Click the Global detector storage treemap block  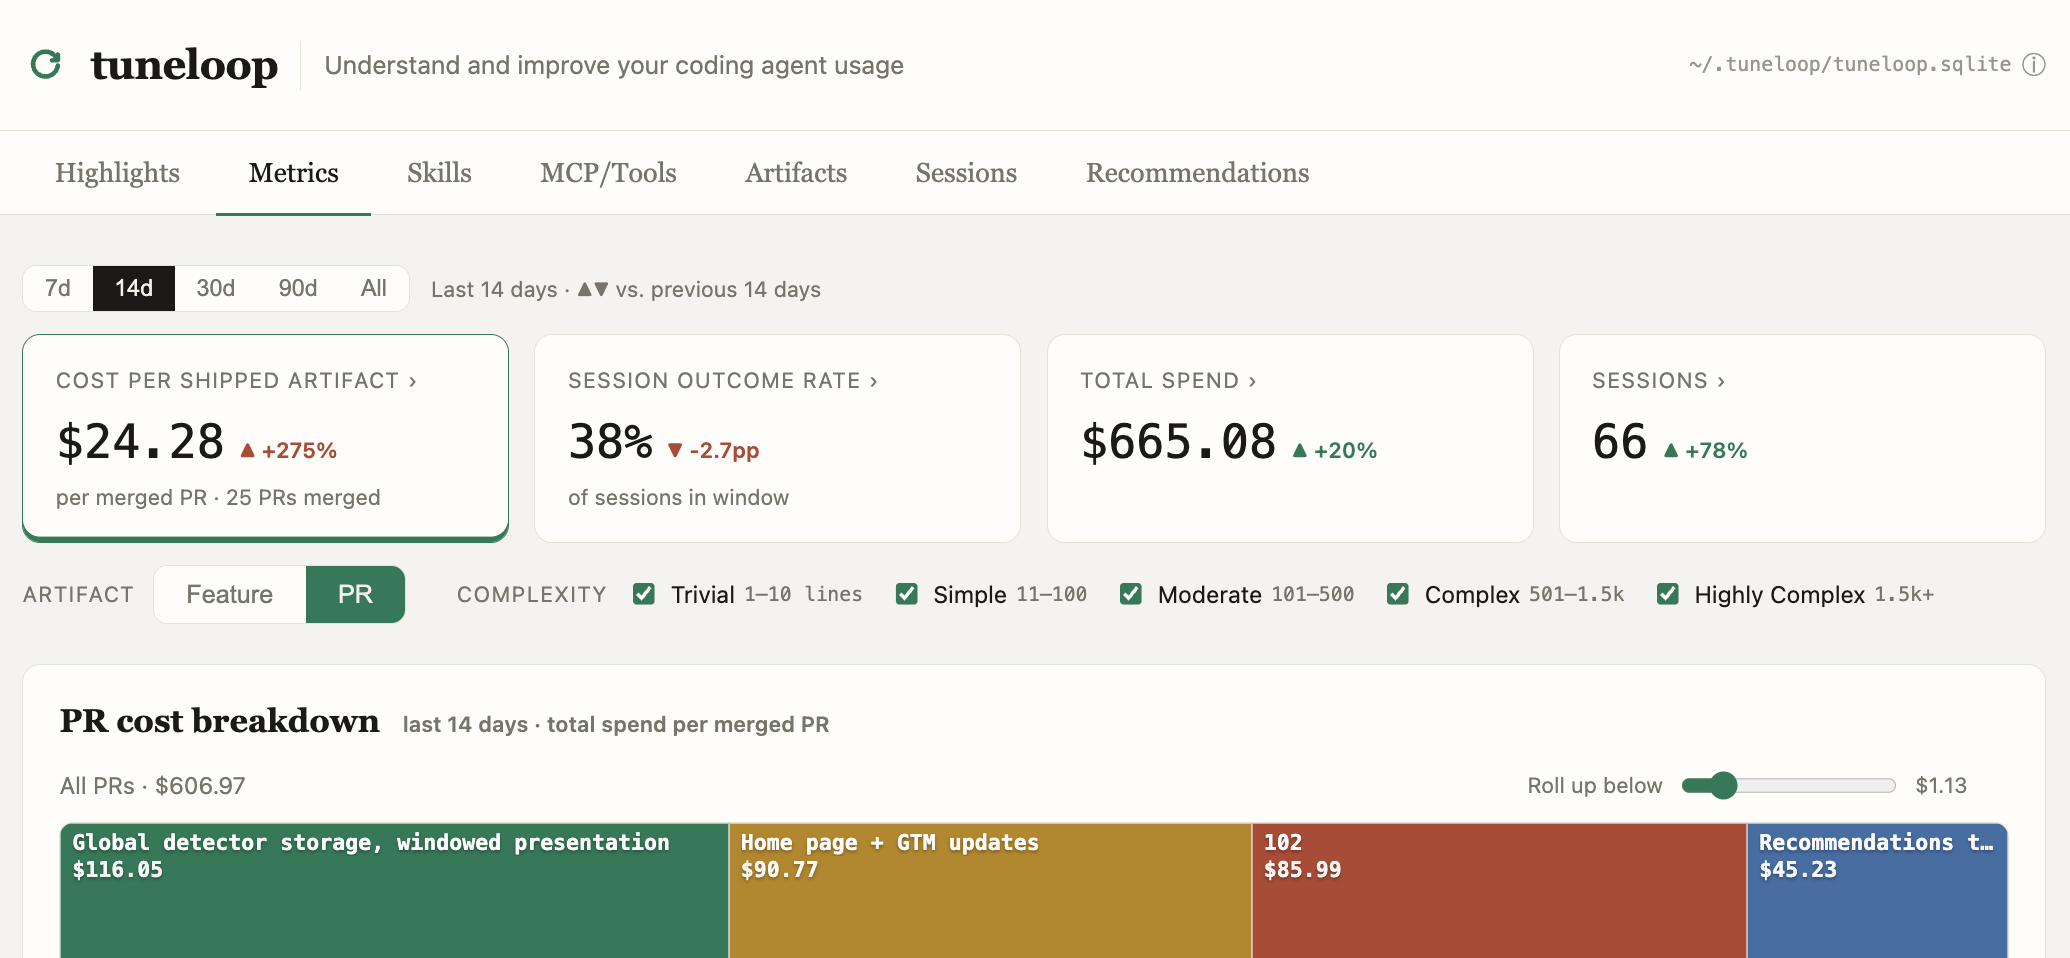point(394,890)
